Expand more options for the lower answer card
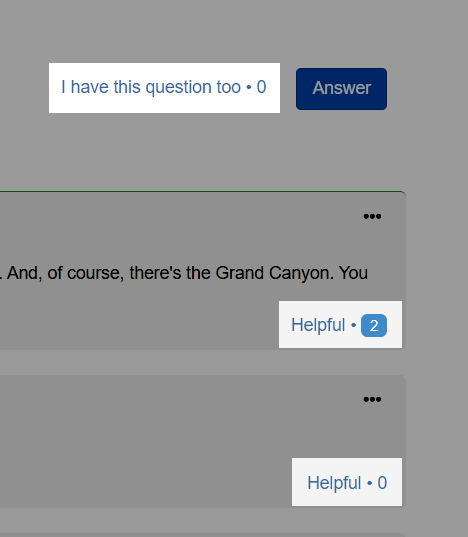Screen dimensions: 468x537 pyautogui.click(x=372, y=399)
